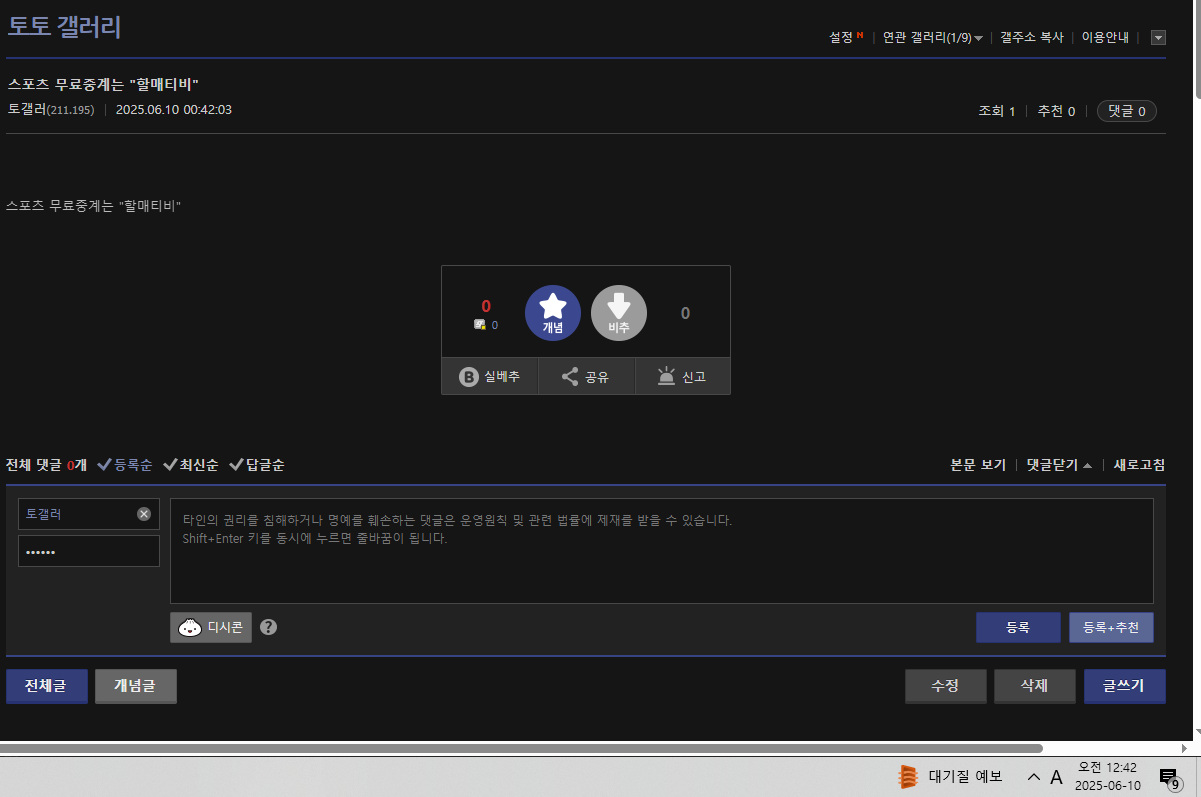Screen dimensions: 1201x797
Task: Click the horizontal scrollbar at bottom
Action: pos(520,747)
